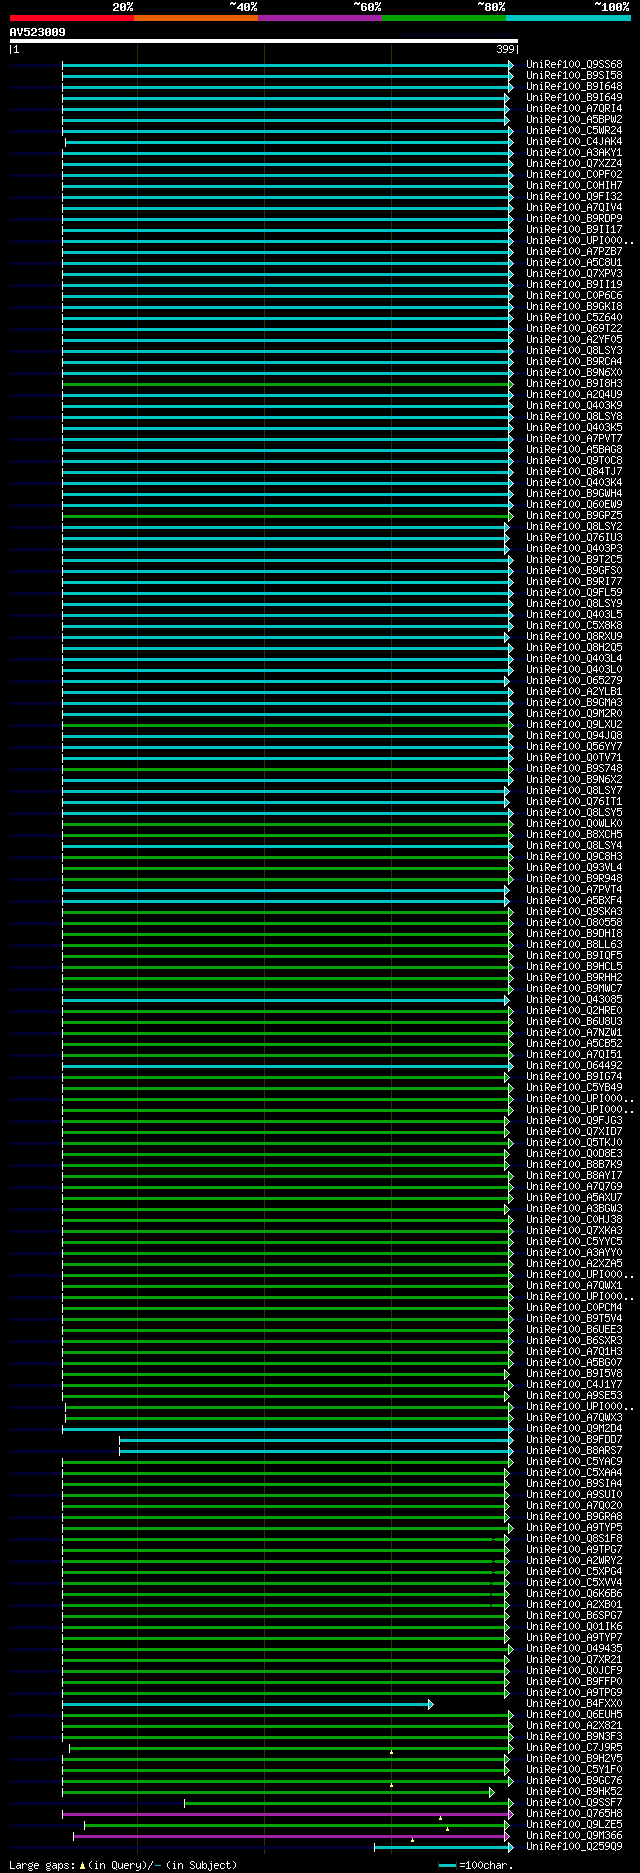Image resolution: width=640 pixels, height=1873 pixels.
Task: Select the UniRef100_B8ARS7 label
Action: pos(574,1451)
